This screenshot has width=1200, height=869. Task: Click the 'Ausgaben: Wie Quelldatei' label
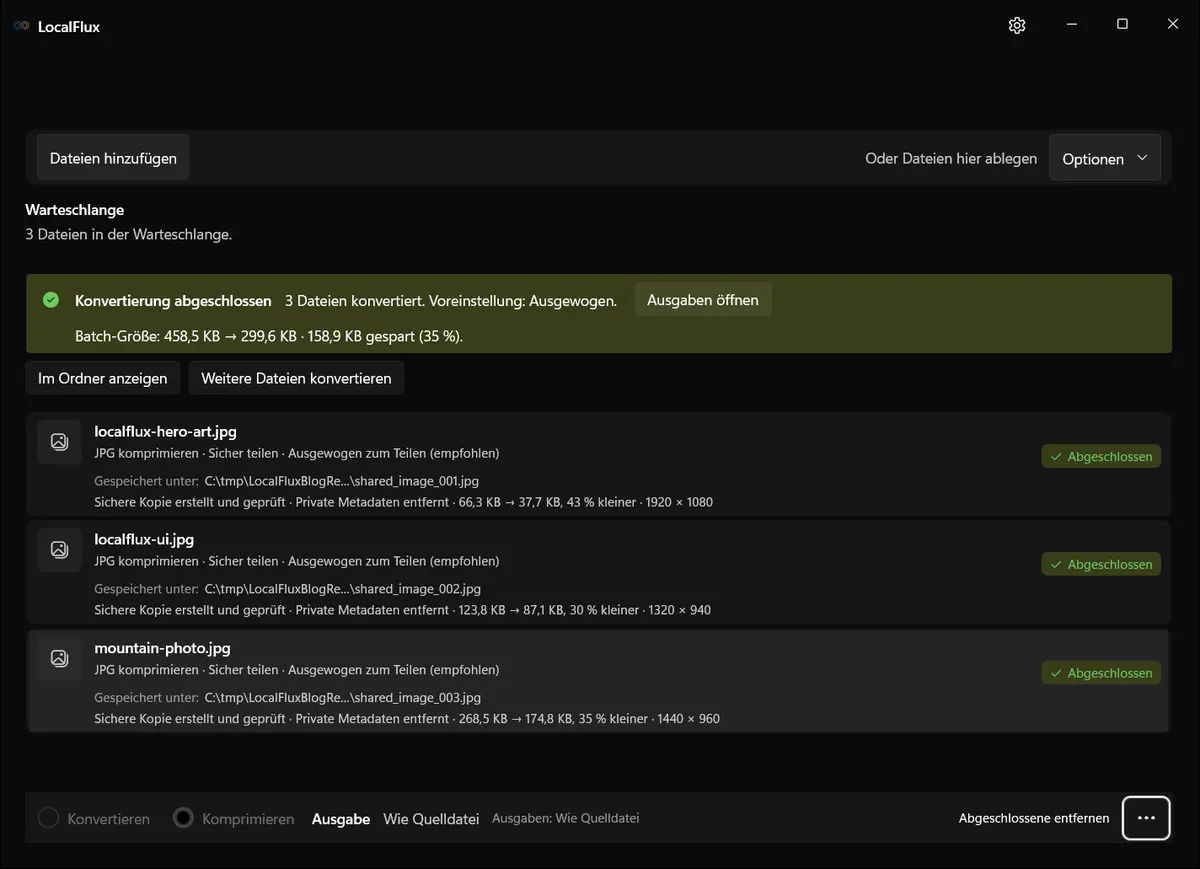(x=566, y=818)
